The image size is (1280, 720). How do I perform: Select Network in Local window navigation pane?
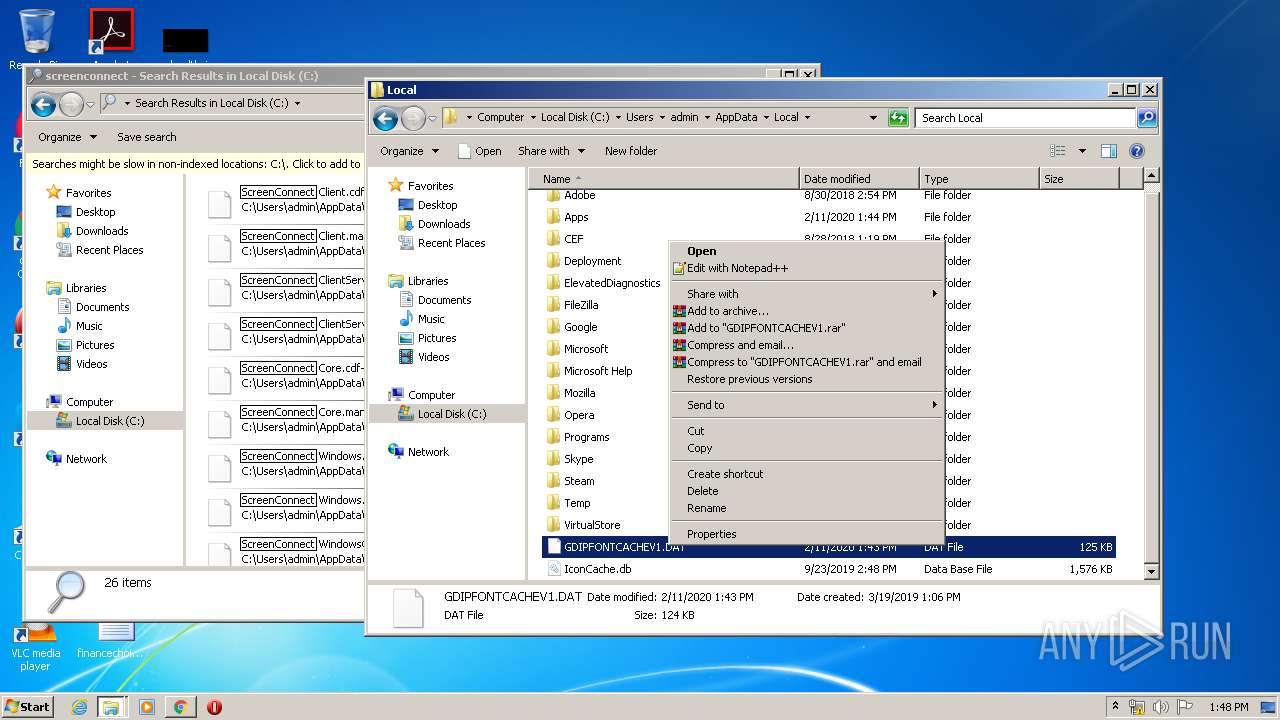[428, 452]
